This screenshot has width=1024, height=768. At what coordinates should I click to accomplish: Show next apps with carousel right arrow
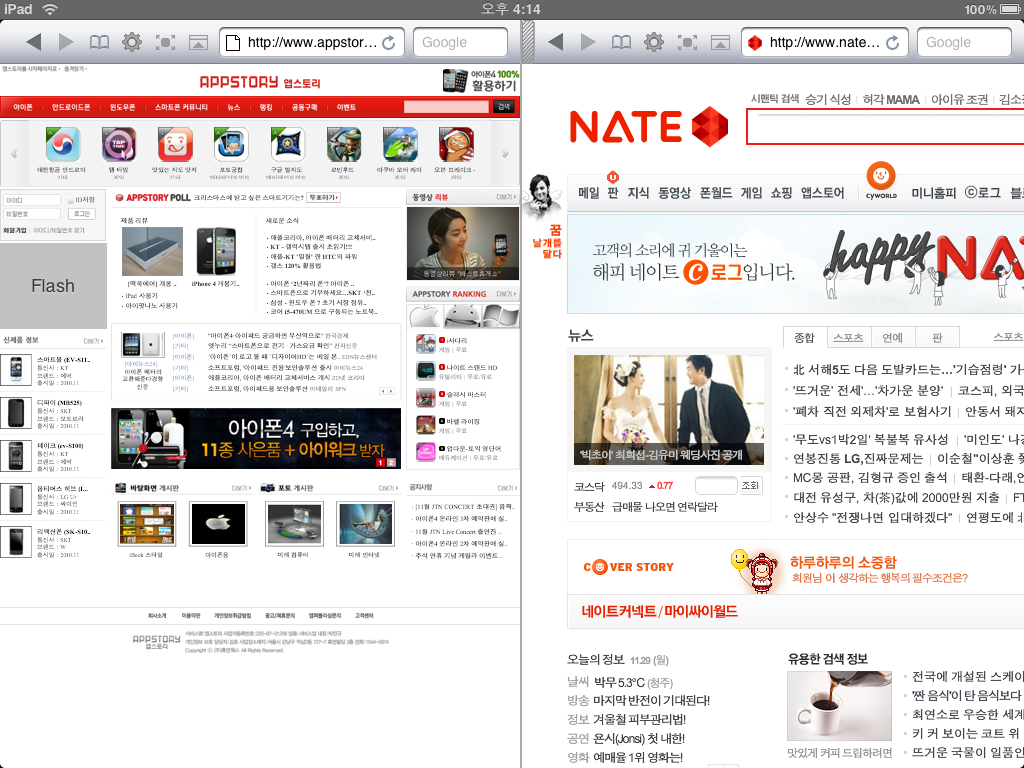point(505,154)
